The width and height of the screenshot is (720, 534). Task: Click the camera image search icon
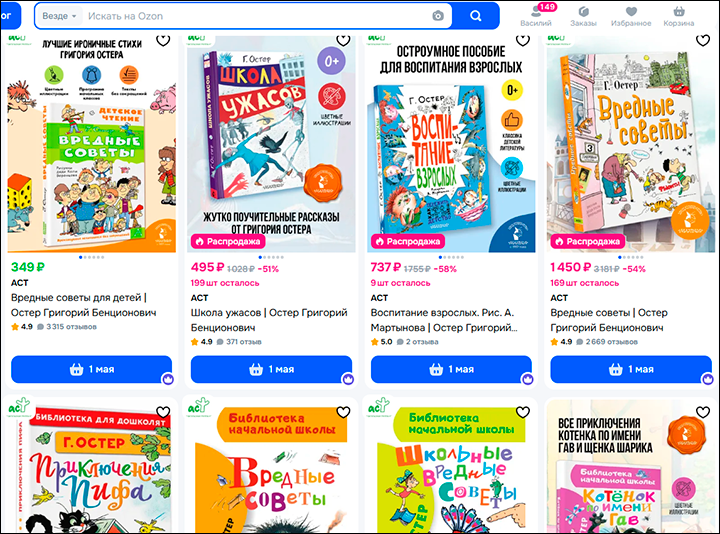click(x=438, y=16)
